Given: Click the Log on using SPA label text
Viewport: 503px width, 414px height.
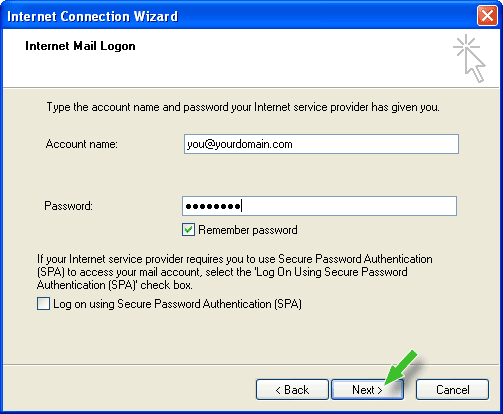Looking at the screenshot, I should (177, 304).
